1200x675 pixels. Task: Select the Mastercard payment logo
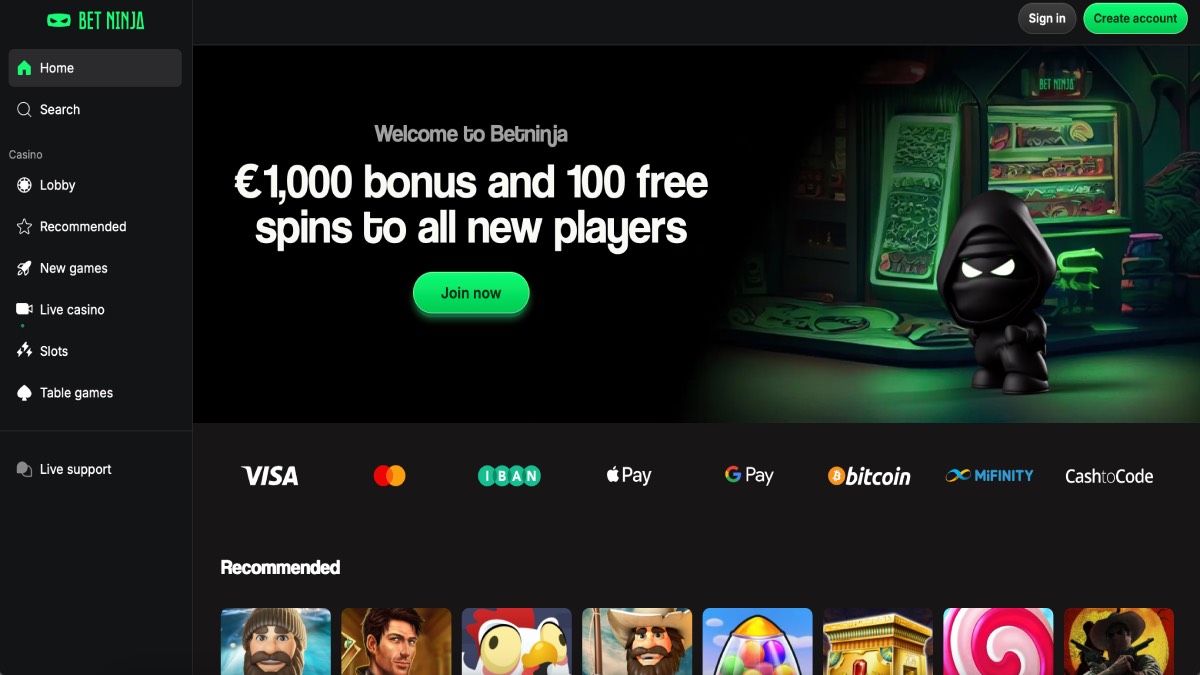click(x=389, y=476)
